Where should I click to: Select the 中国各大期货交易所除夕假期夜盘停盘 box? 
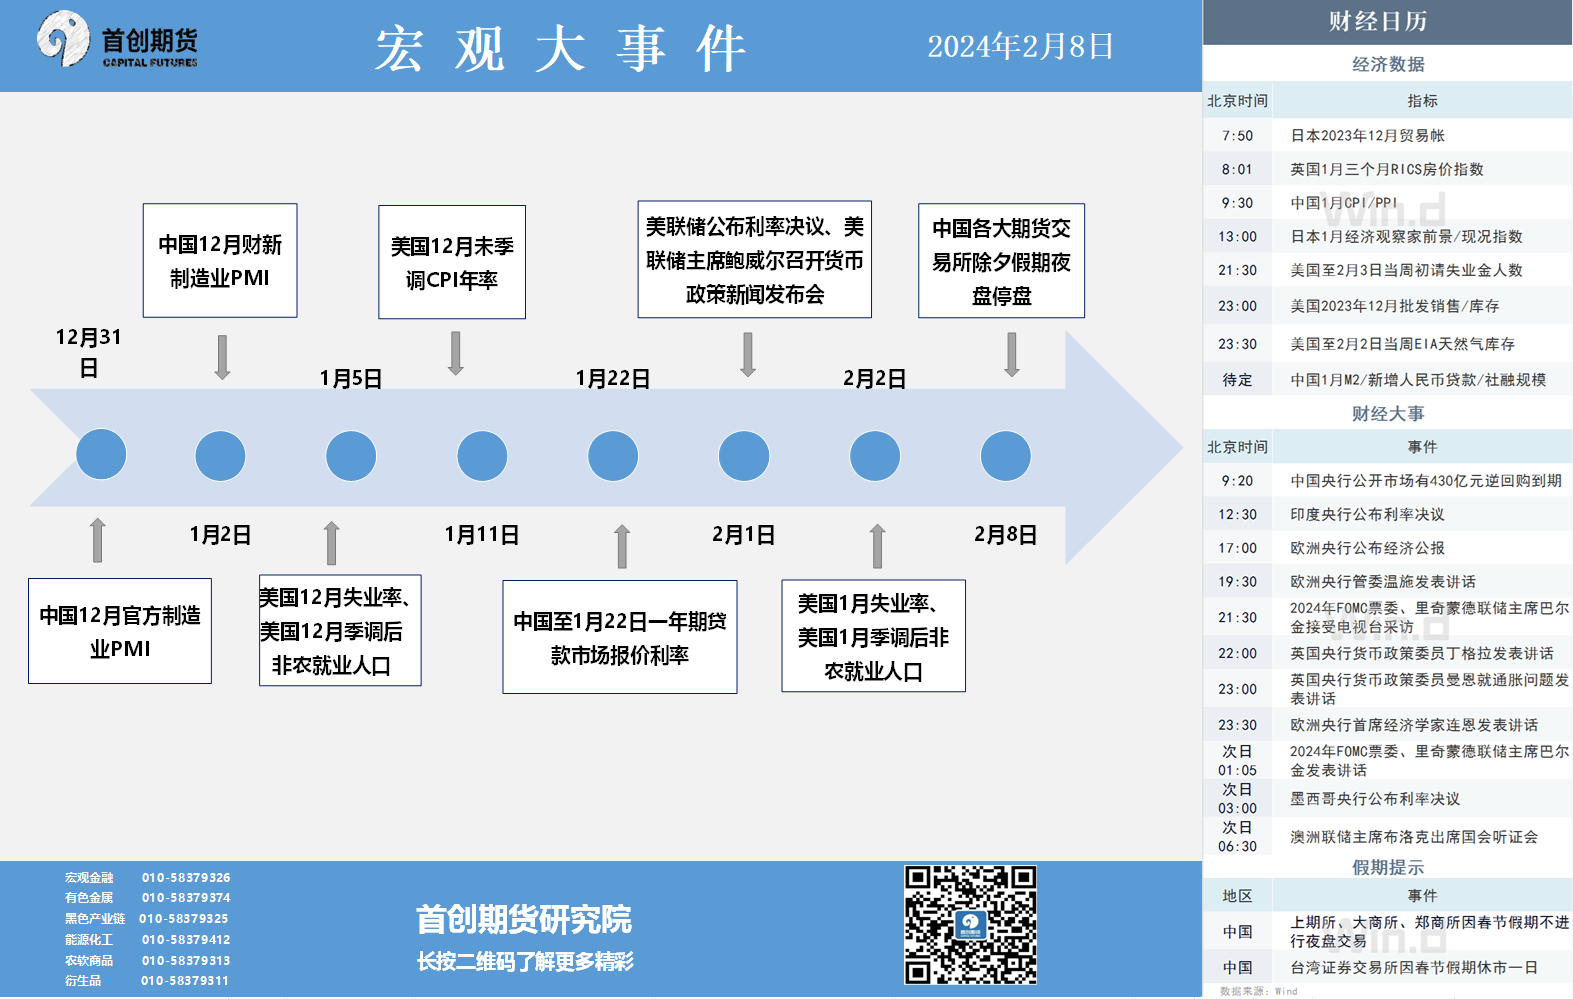[1001, 261]
